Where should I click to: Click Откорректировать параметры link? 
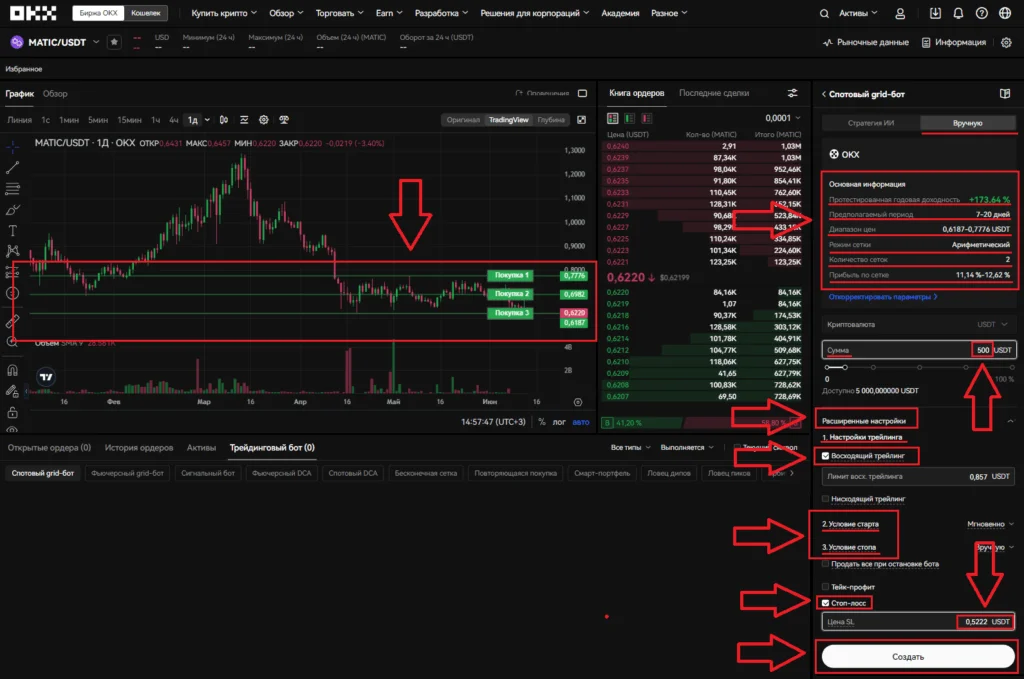pyautogui.click(x=883, y=296)
